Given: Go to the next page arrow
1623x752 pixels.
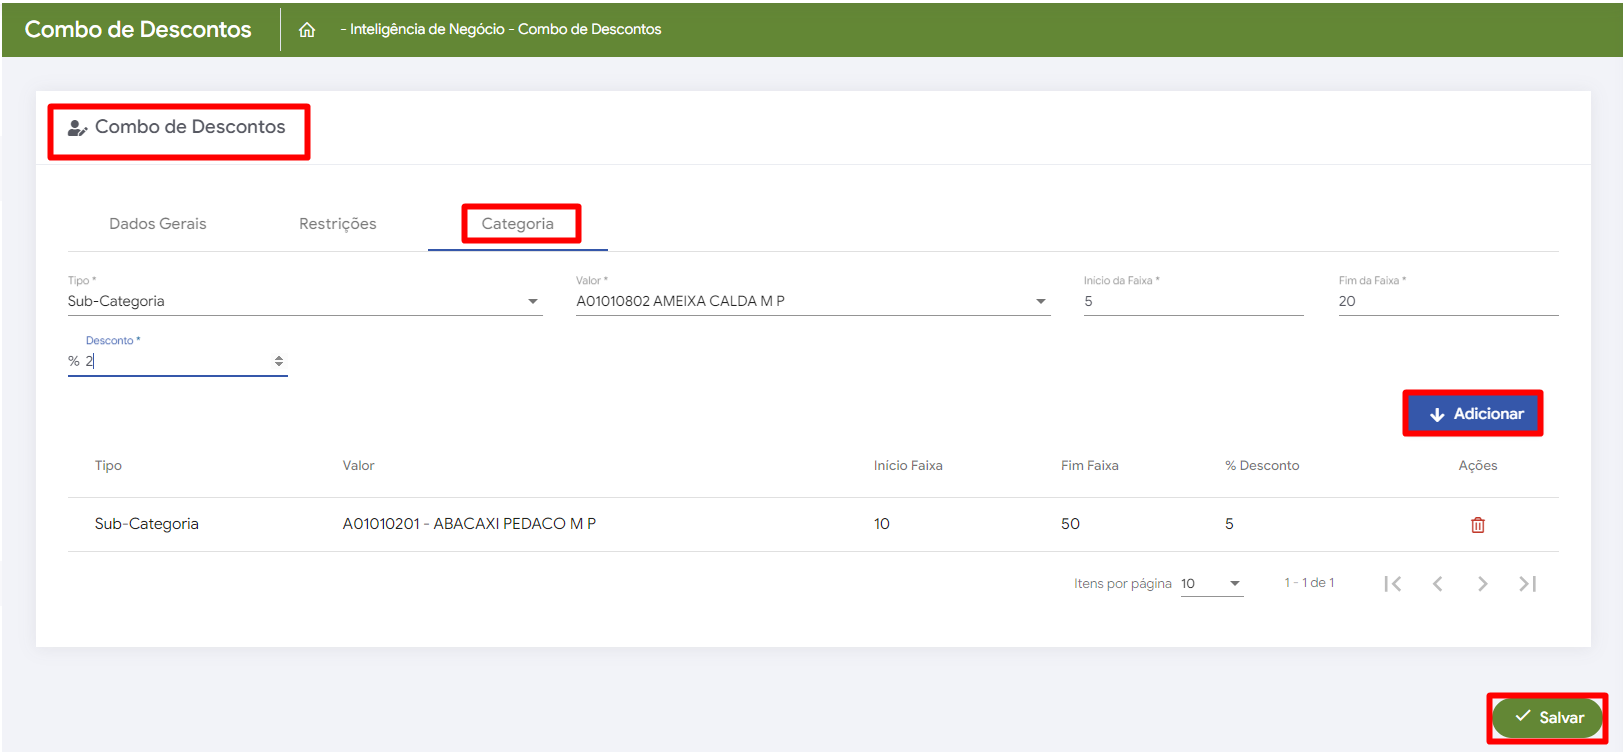Looking at the screenshot, I should pos(1482,584).
